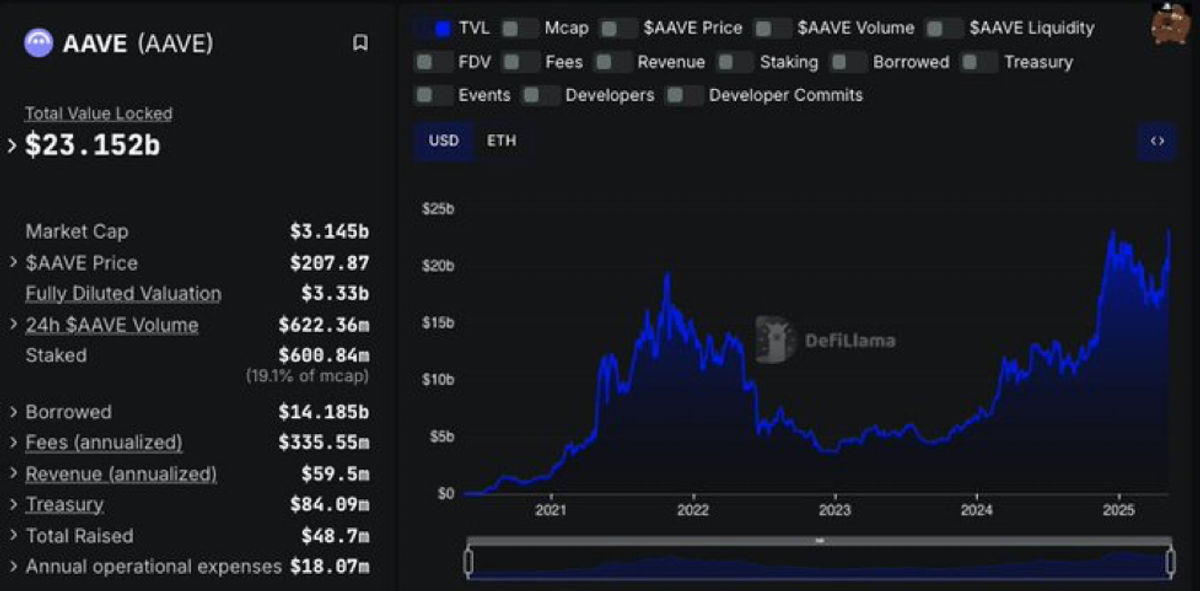1200x591 pixels.
Task: Click the 24h $AAVE Volume label
Action: pyautogui.click(x=112, y=325)
